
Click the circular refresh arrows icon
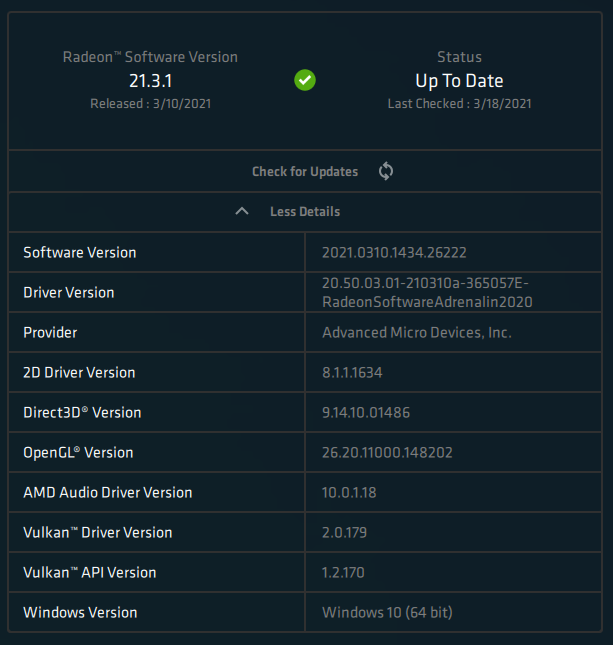(386, 171)
